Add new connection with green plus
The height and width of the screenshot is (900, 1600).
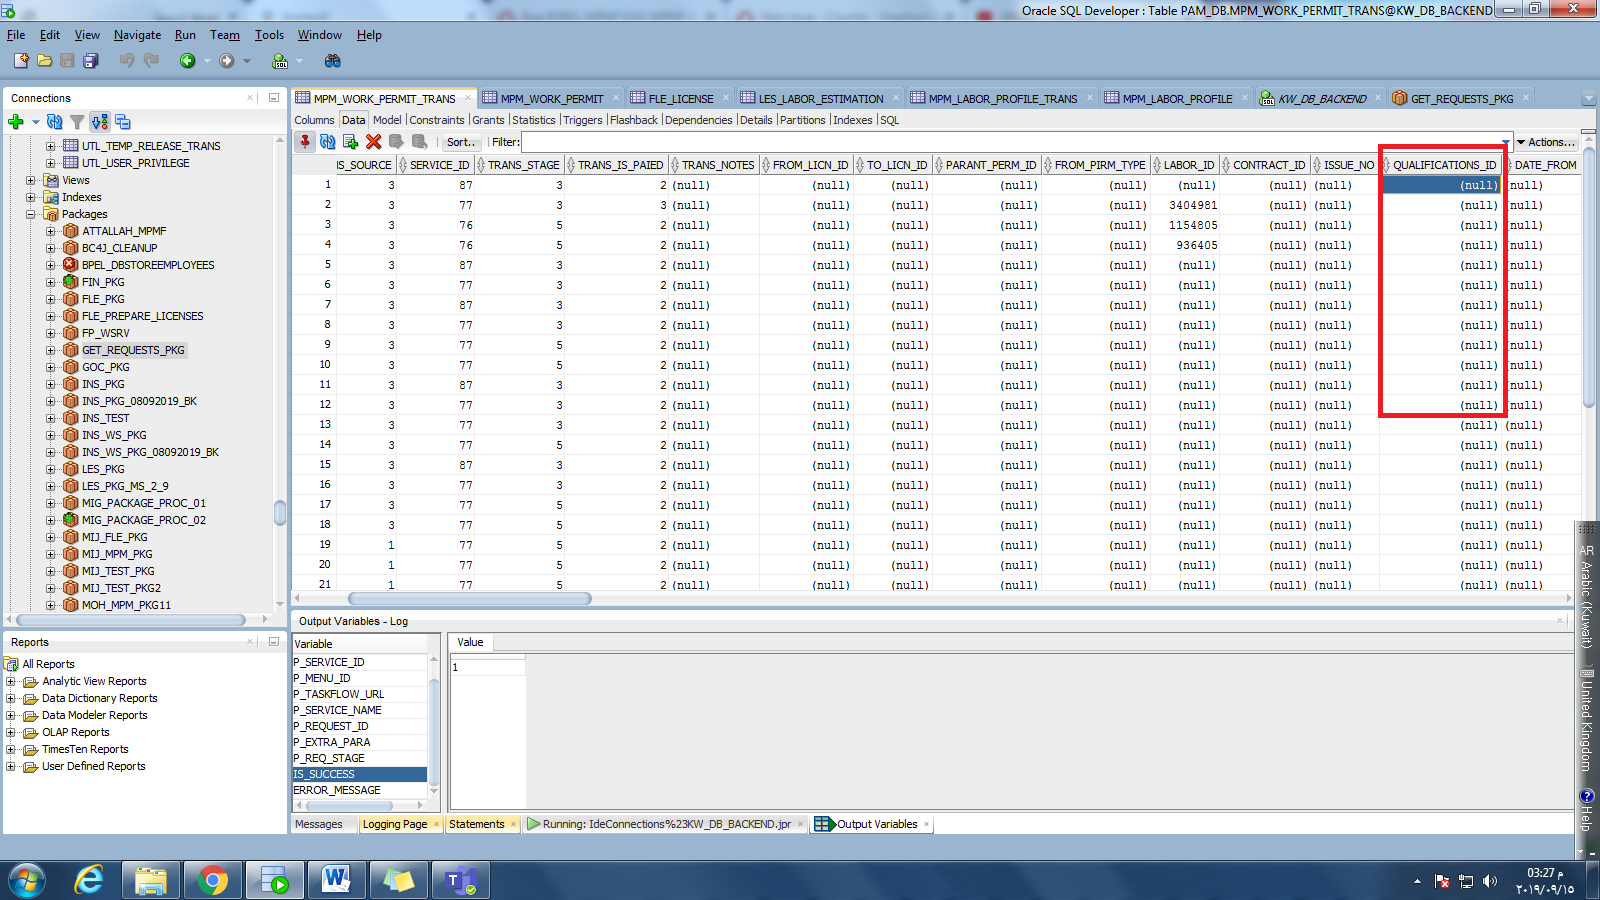(x=15, y=122)
